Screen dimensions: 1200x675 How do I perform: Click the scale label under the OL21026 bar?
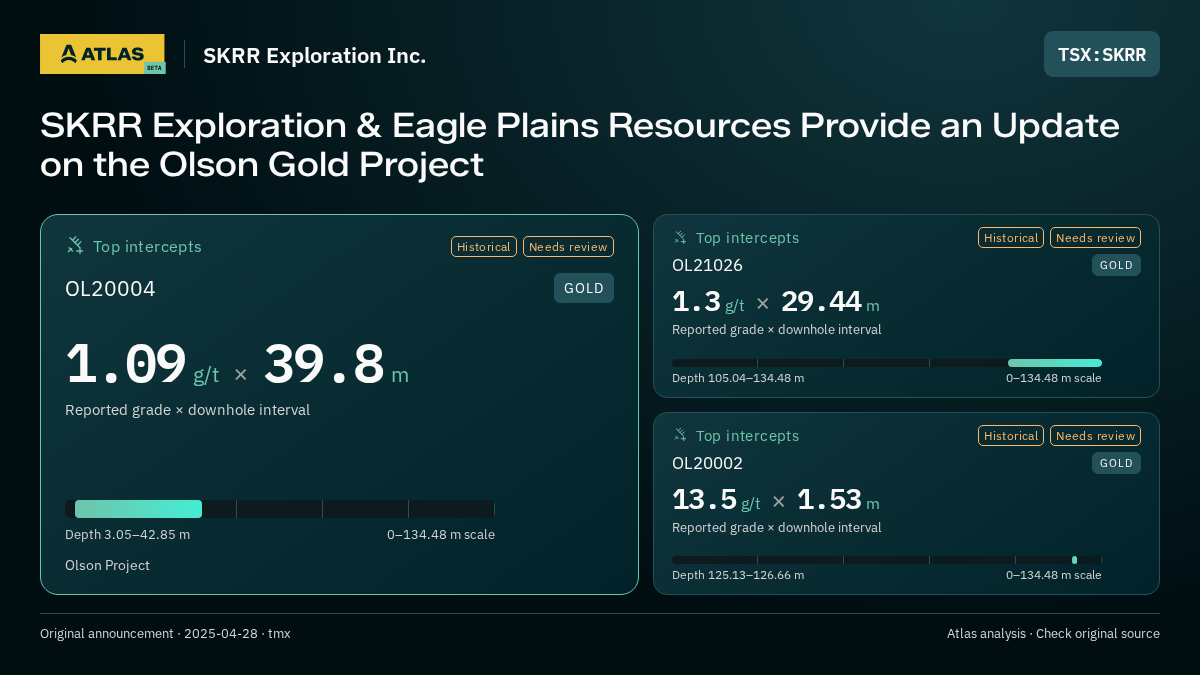pyautogui.click(x=1054, y=378)
